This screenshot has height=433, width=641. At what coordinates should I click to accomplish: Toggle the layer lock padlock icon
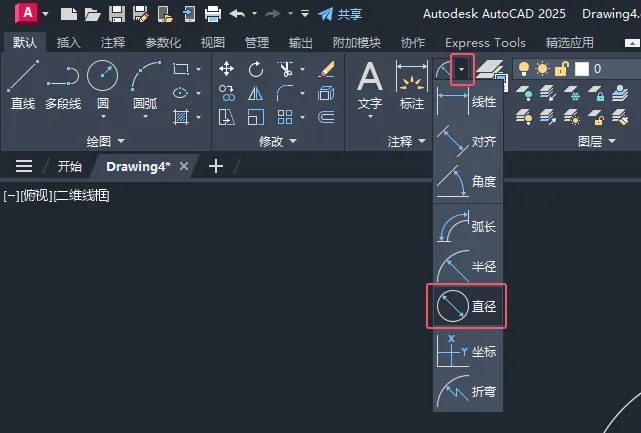coord(562,69)
